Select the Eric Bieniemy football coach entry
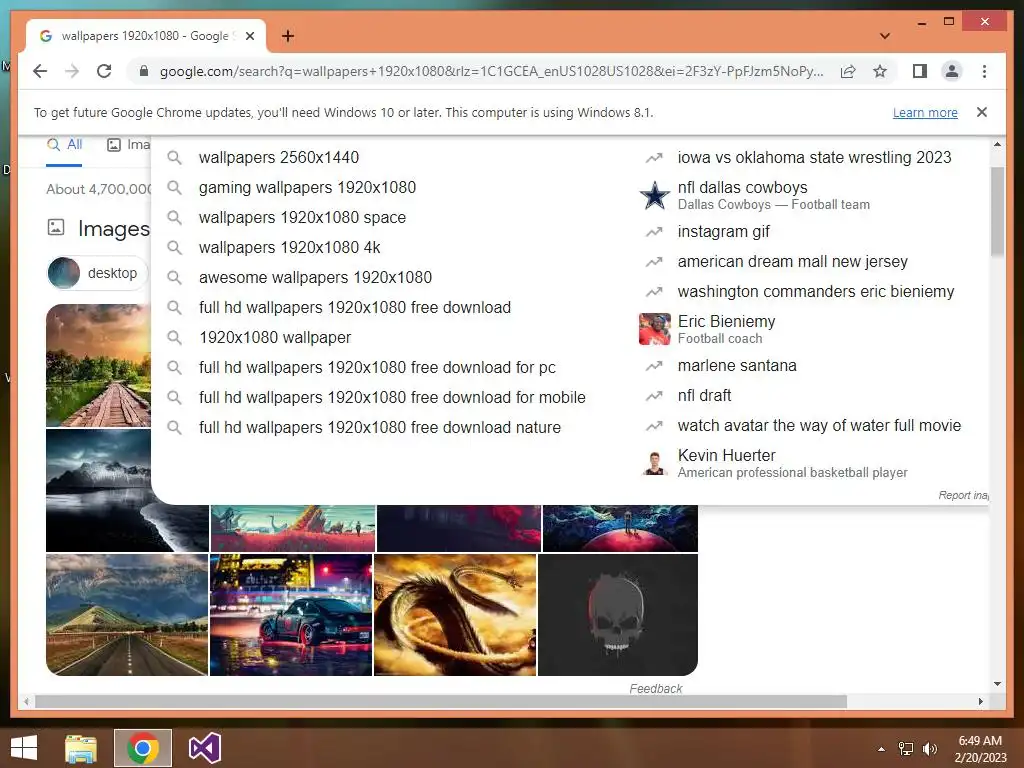Screen dimensions: 1024x768 pos(726,328)
